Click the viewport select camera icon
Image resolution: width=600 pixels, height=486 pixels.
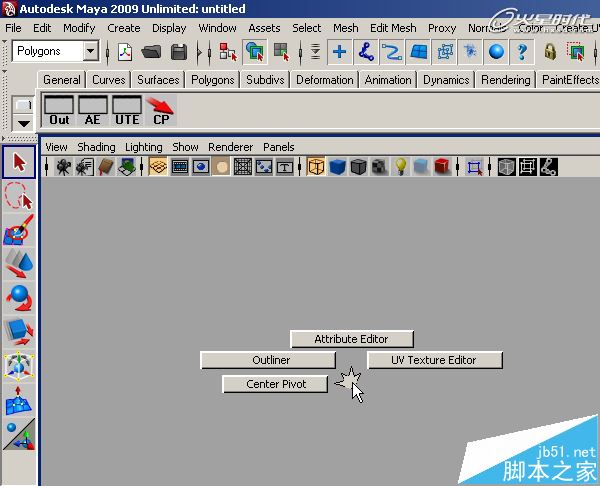coord(64,167)
